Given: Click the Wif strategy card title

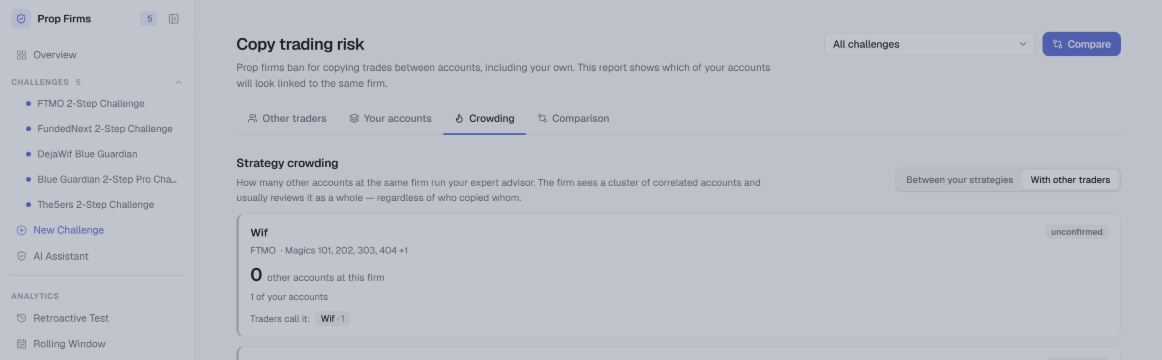Looking at the screenshot, I should click(x=259, y=233).
